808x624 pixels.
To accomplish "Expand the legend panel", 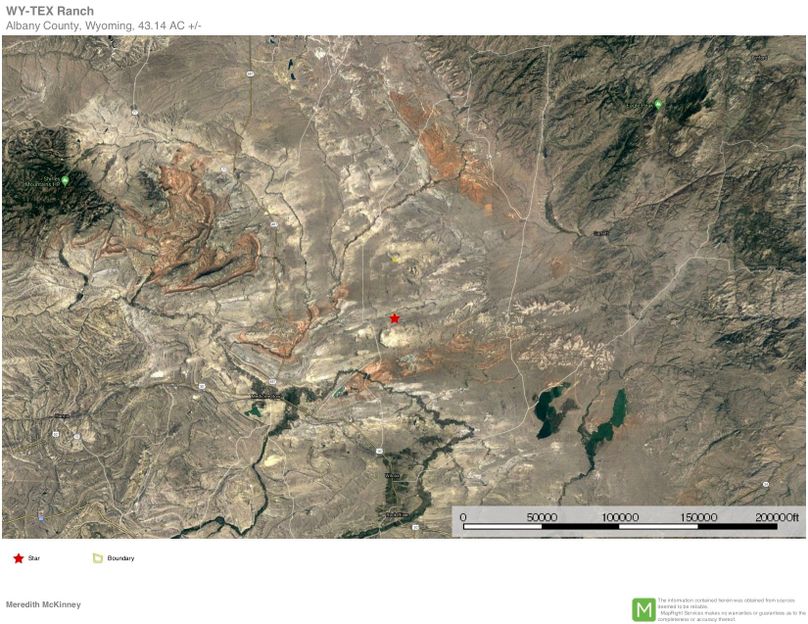I will [70, 559].
